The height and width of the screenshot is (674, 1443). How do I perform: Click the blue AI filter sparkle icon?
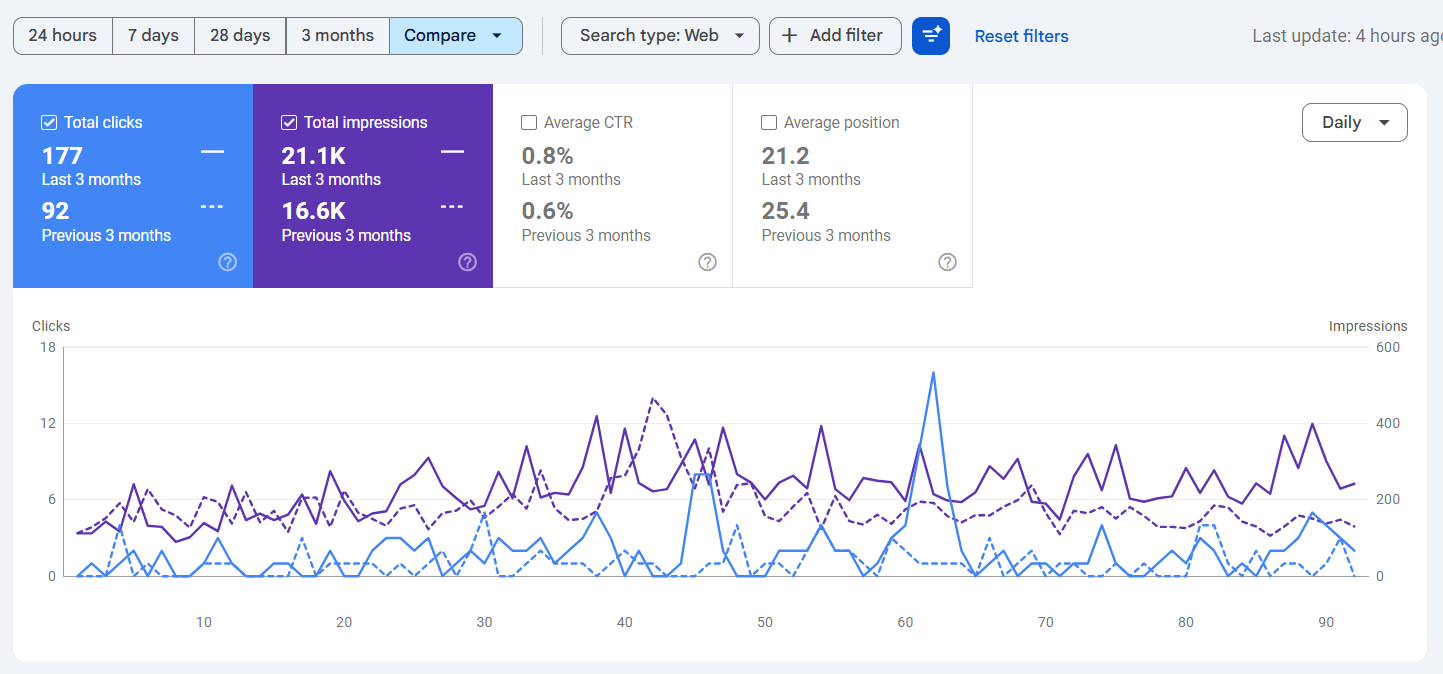pyautogui.click(x=931, y=36)
